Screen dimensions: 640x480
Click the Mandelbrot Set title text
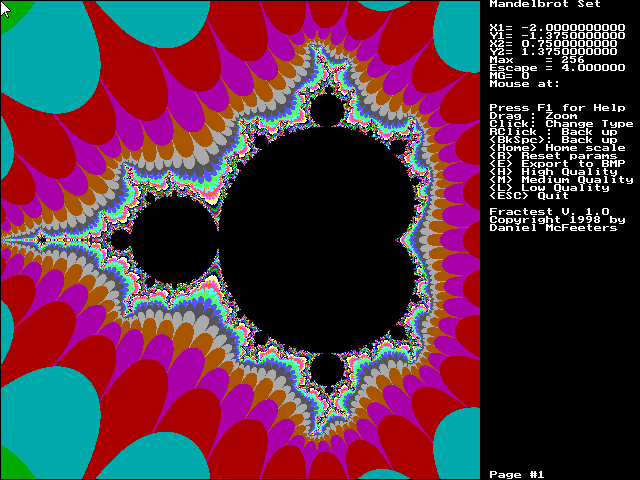[536, 5]
